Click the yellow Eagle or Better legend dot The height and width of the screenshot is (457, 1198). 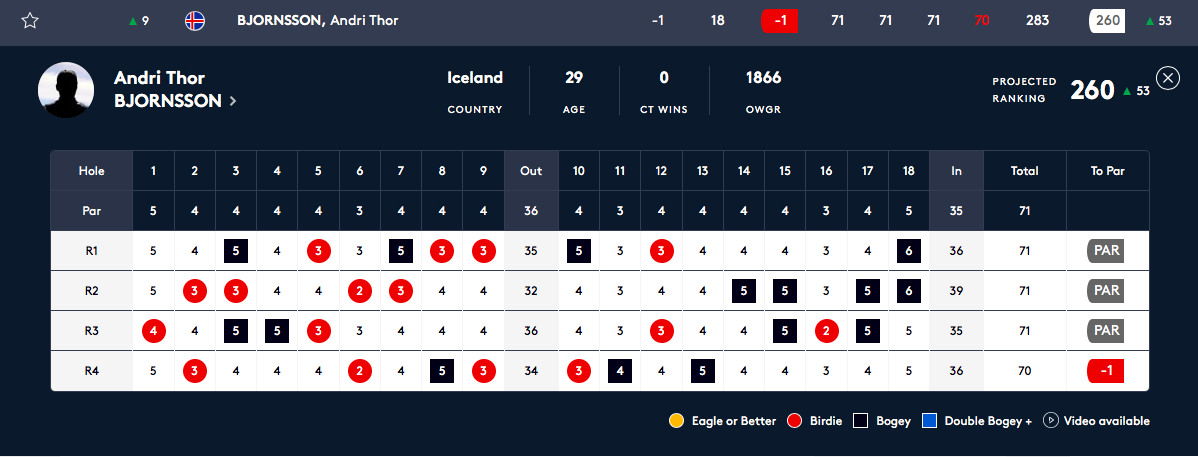pos(676,420)
